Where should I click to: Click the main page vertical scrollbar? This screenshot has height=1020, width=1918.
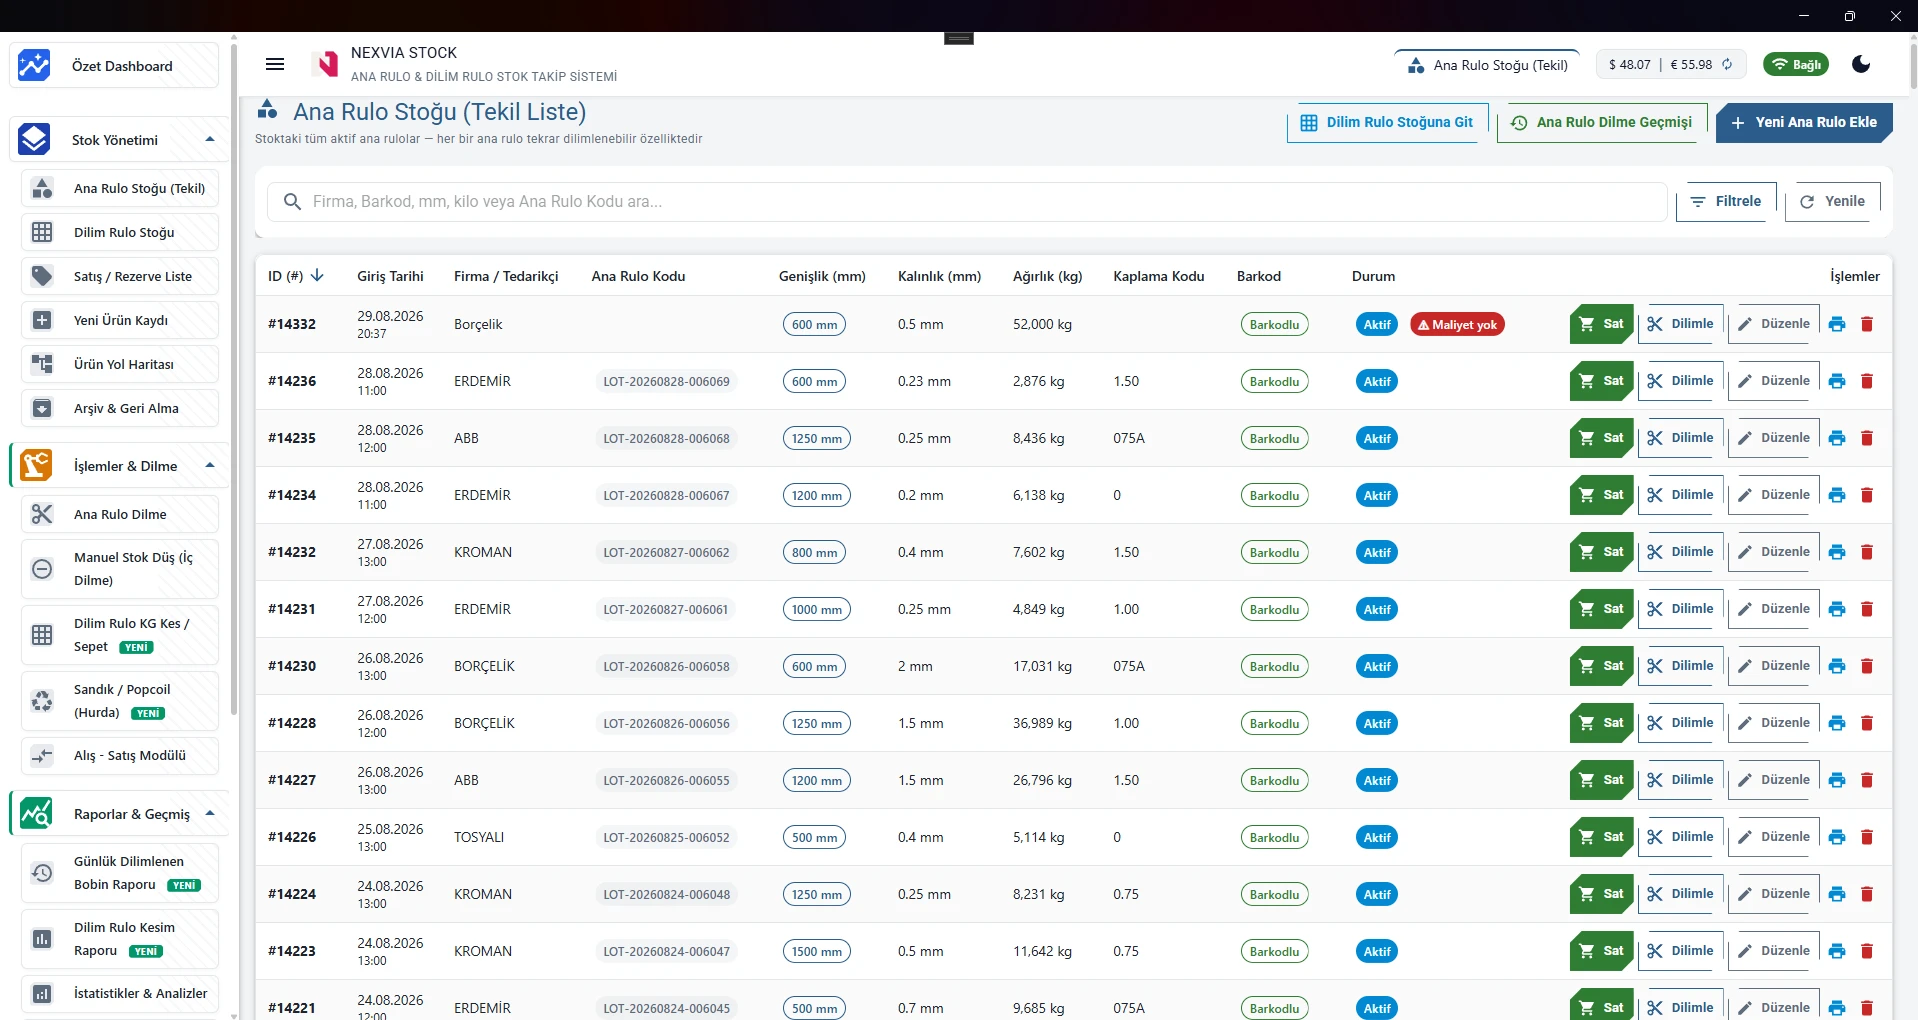1913,65
